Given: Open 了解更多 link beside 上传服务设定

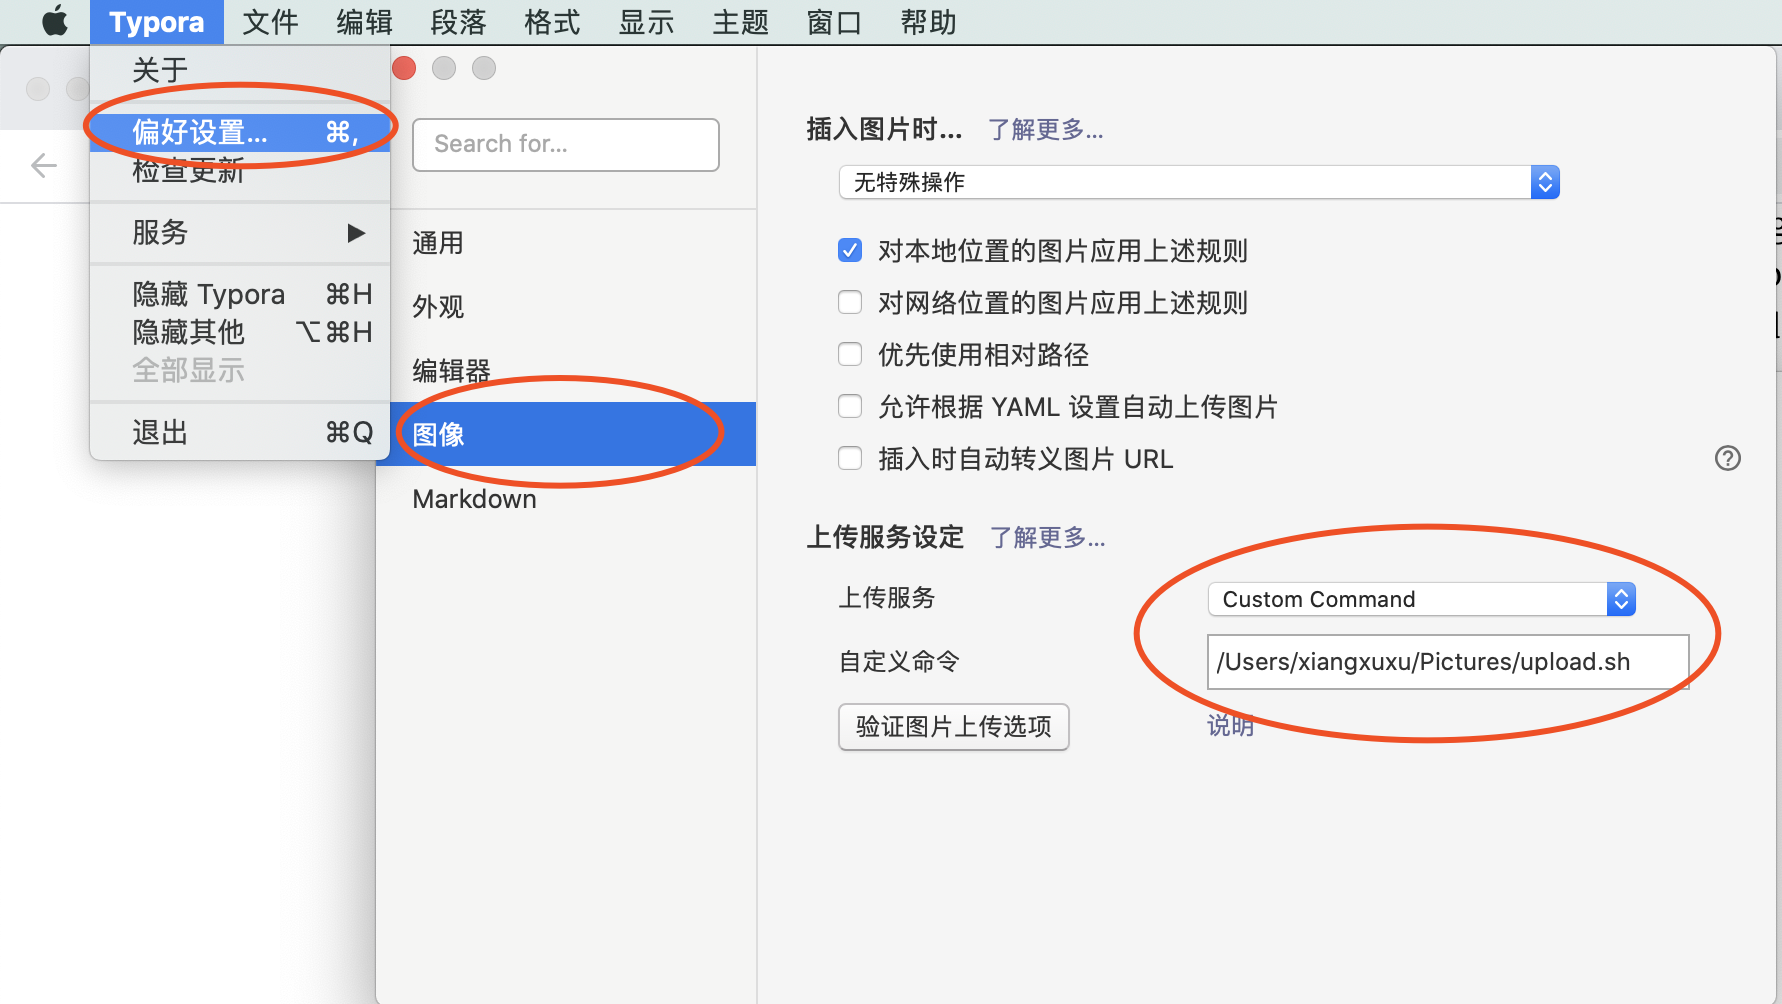Looking at the screenshot, I should [x=1048, y=538].
